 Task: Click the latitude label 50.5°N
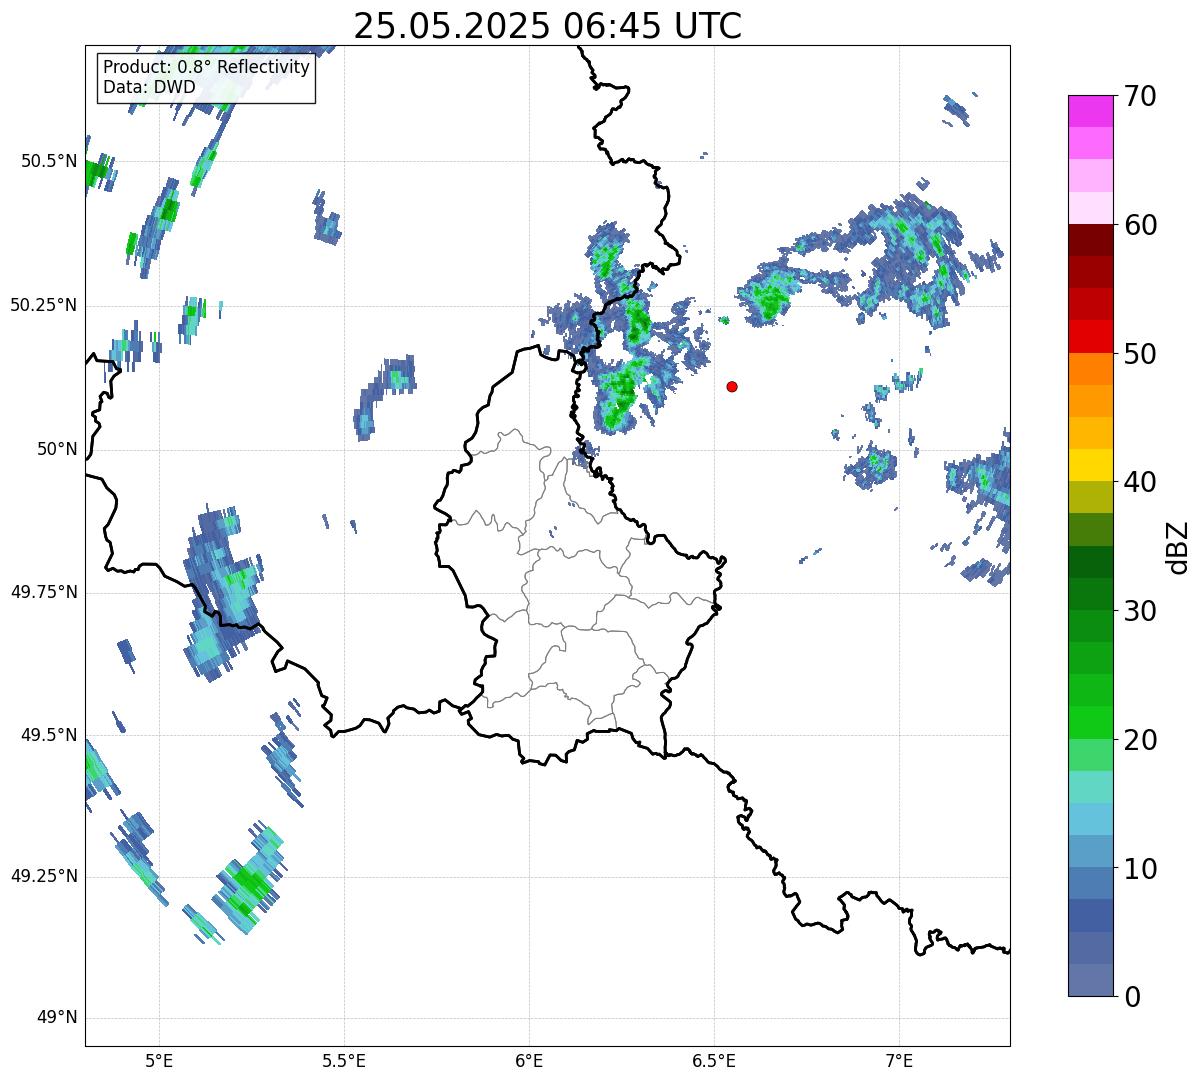tap(48, 161)
